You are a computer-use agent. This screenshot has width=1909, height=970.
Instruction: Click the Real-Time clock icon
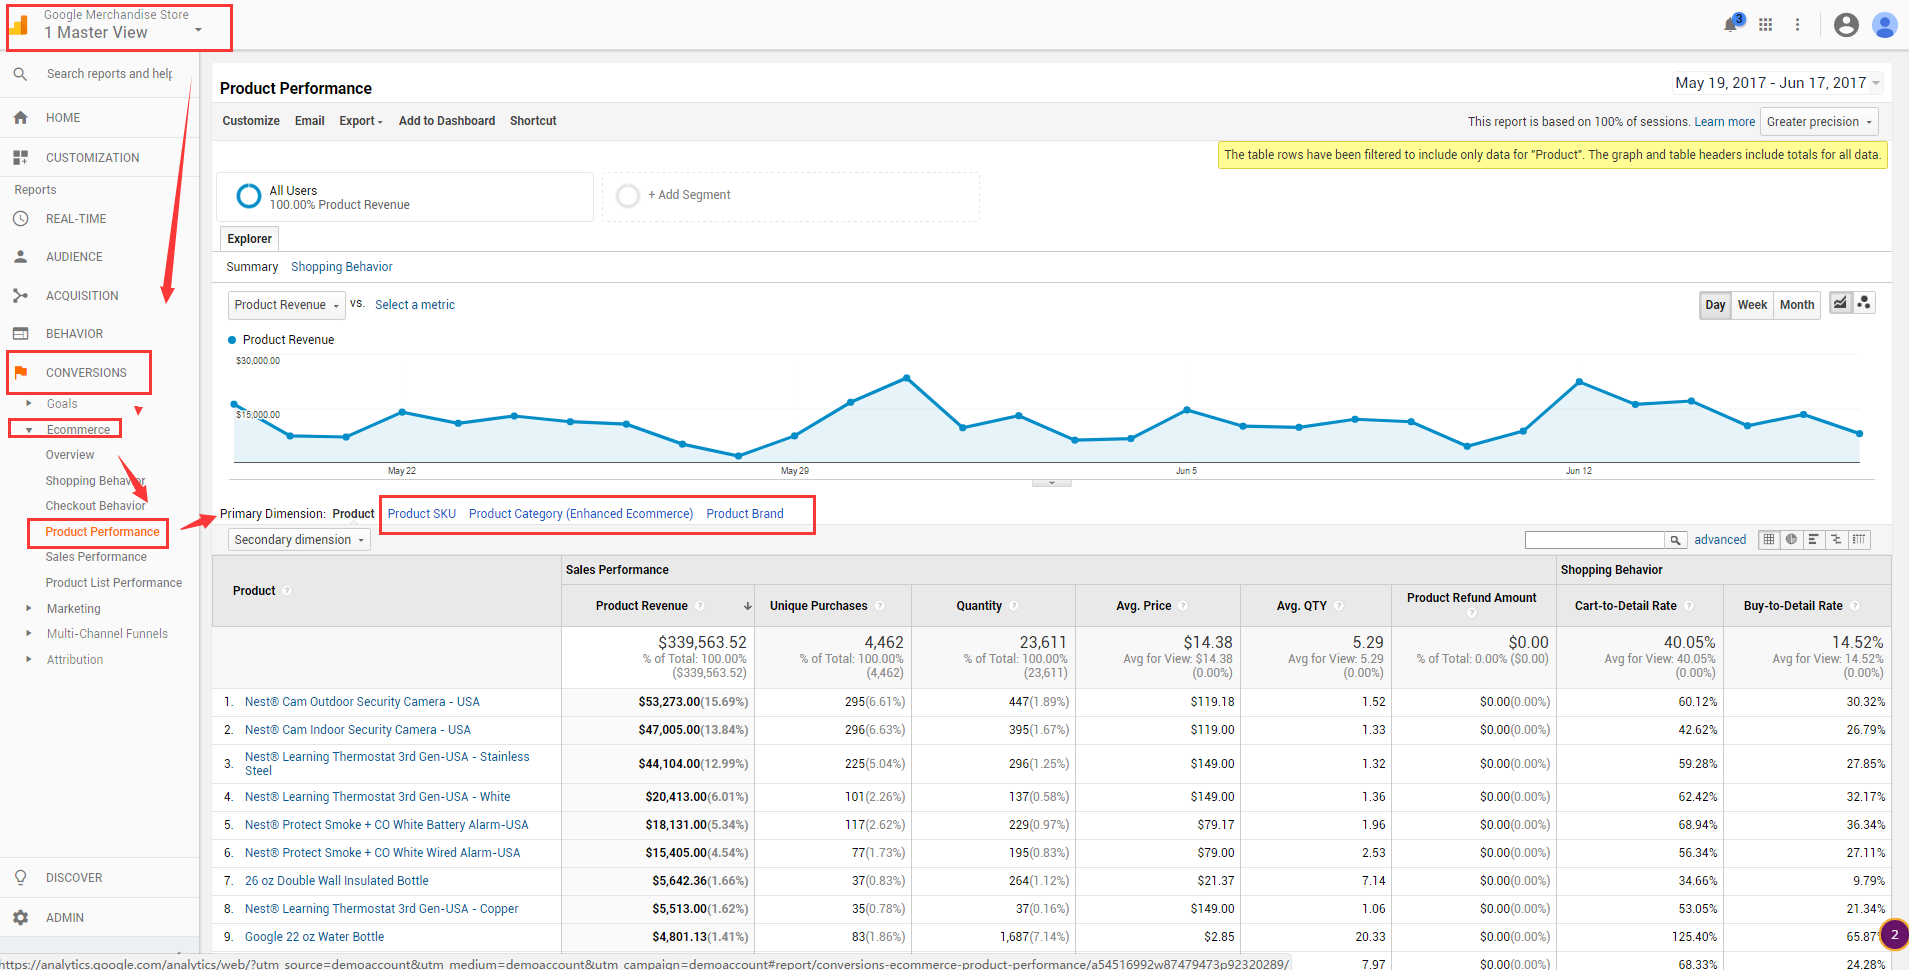pyautogui.click(x=20, y=219)
